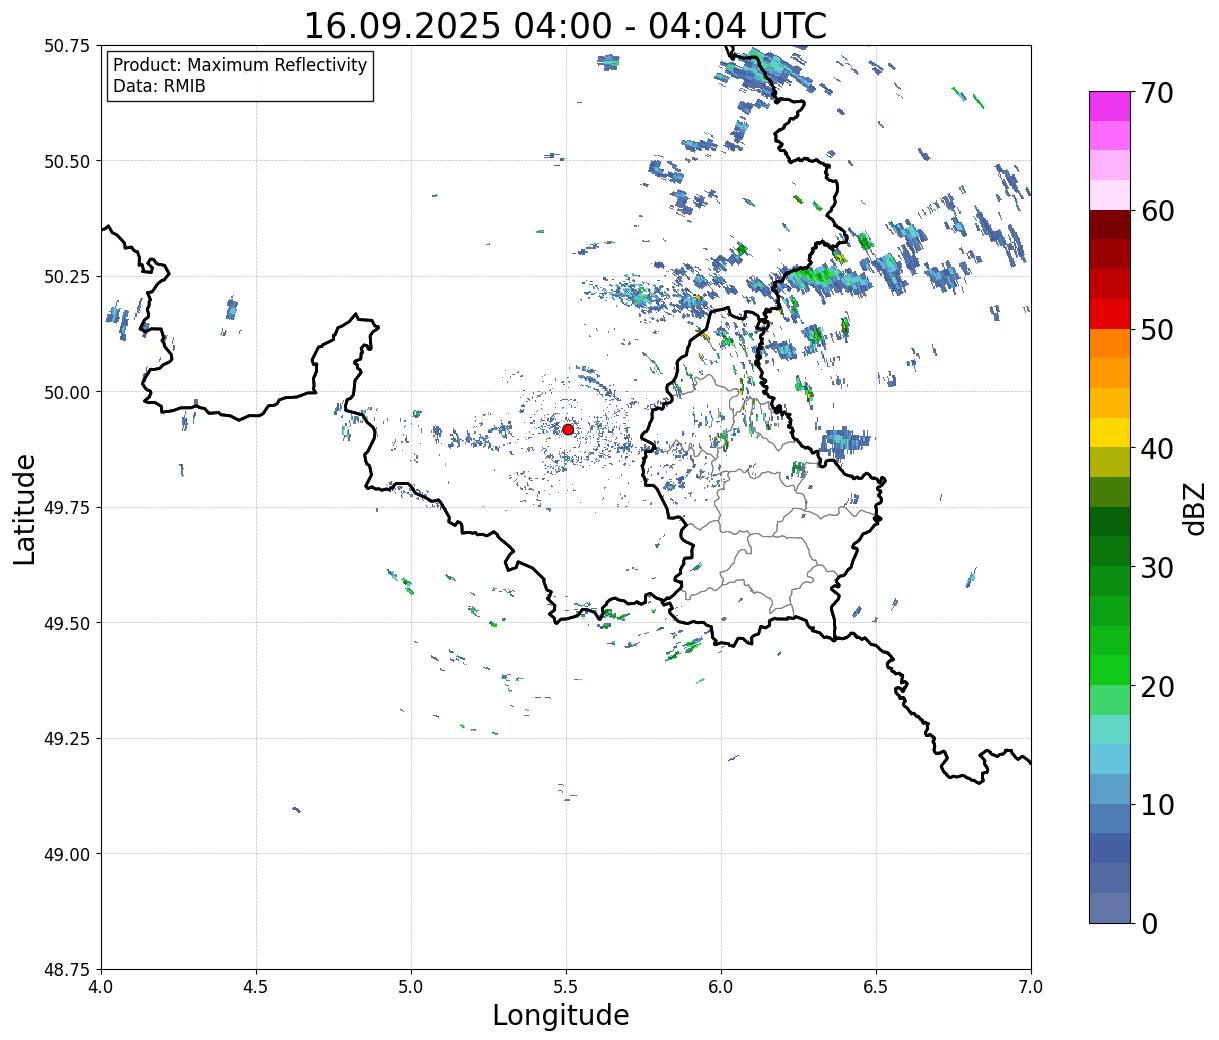Click the magenta top segment of the colorbar
Viewport: 1219px width, 1040px height.
[1110, 106]
